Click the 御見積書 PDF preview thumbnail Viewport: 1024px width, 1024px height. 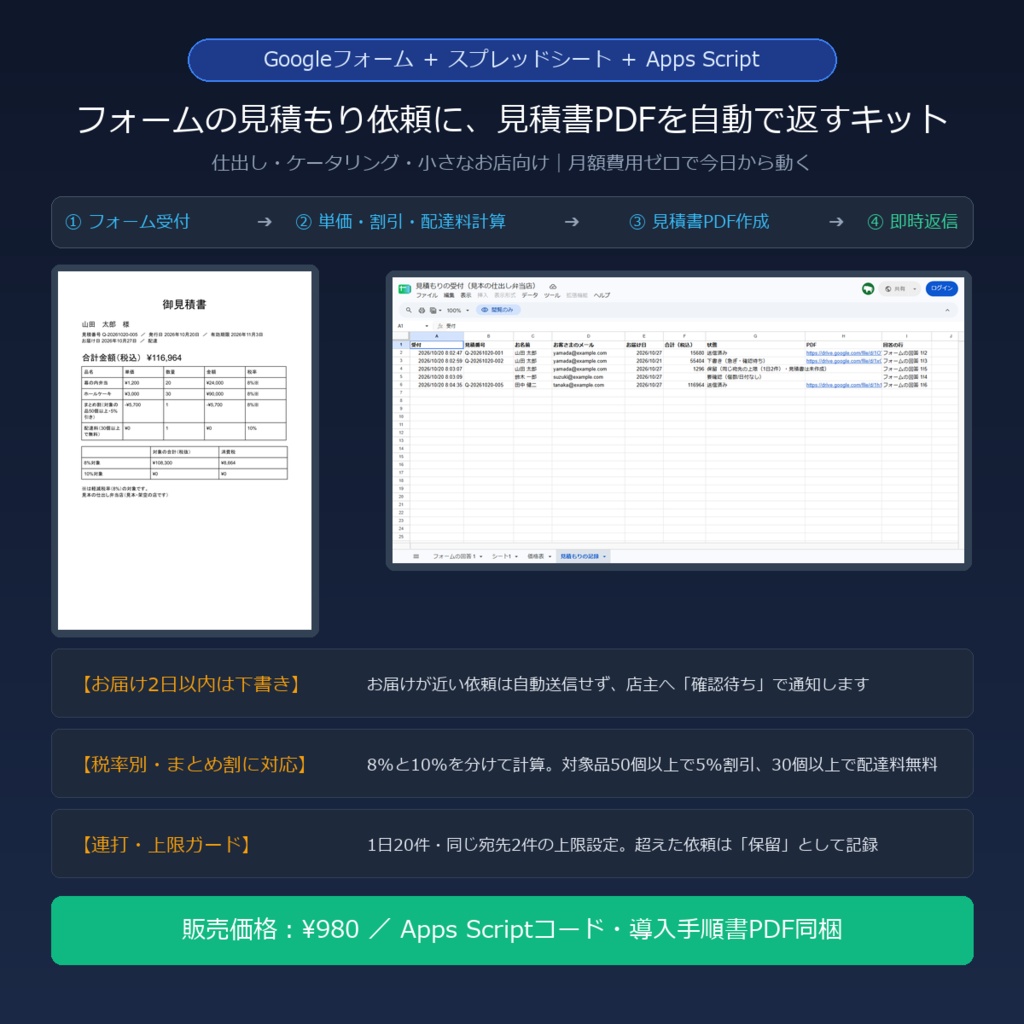(x=185, y=451)
